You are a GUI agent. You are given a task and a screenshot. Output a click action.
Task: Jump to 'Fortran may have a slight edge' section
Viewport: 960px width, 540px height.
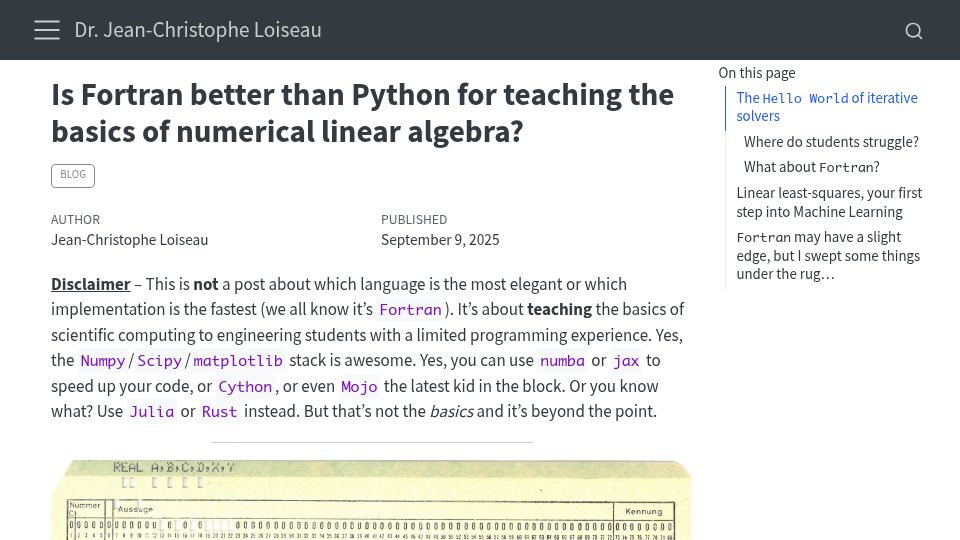pyautogui.click(x=828, y=255)
